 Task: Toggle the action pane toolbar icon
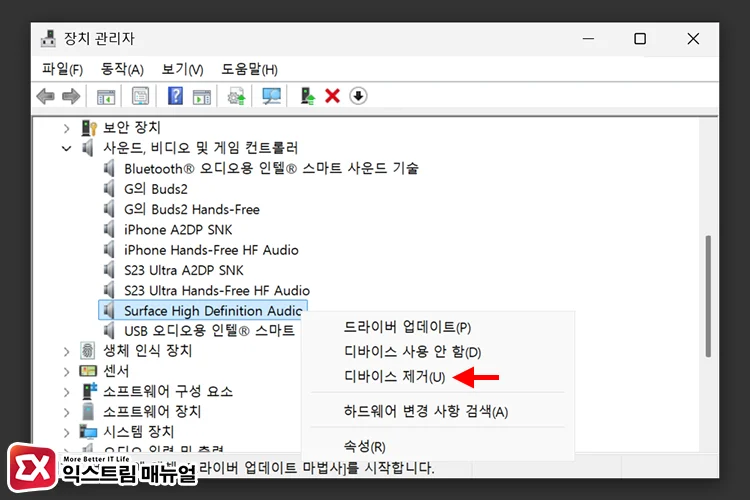coord(201,97)
